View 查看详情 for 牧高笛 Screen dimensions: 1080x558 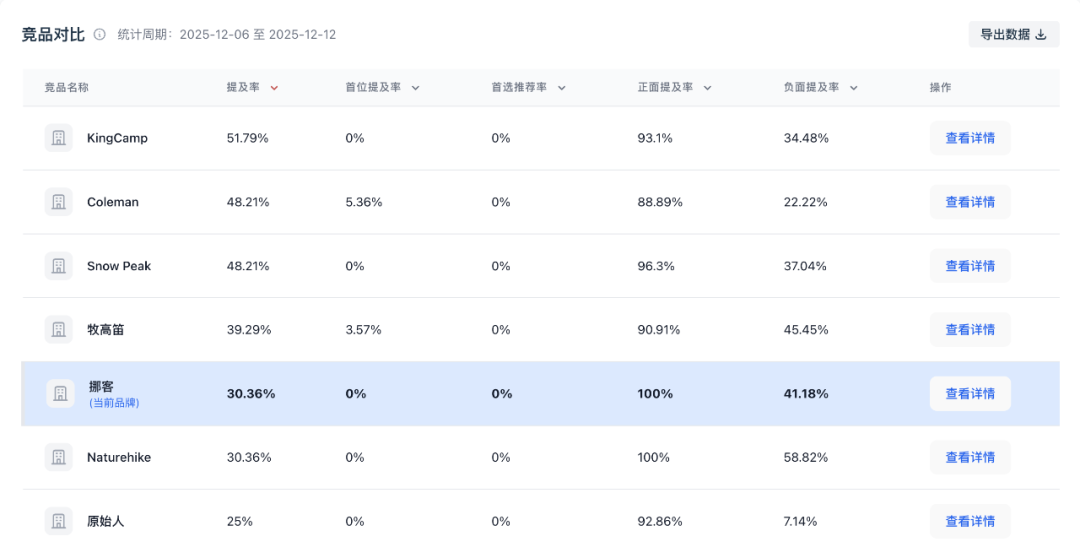(970, 329)
